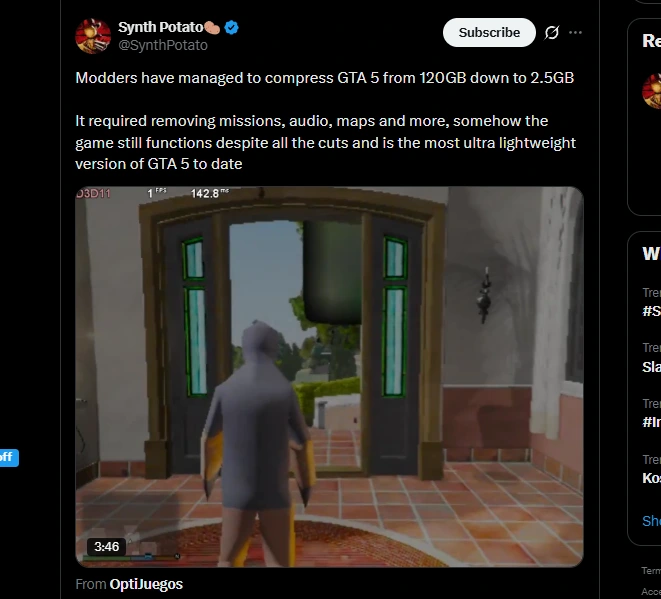661x599 pixels.
Task: Click the Synth Potato display name
Action: 161,27
